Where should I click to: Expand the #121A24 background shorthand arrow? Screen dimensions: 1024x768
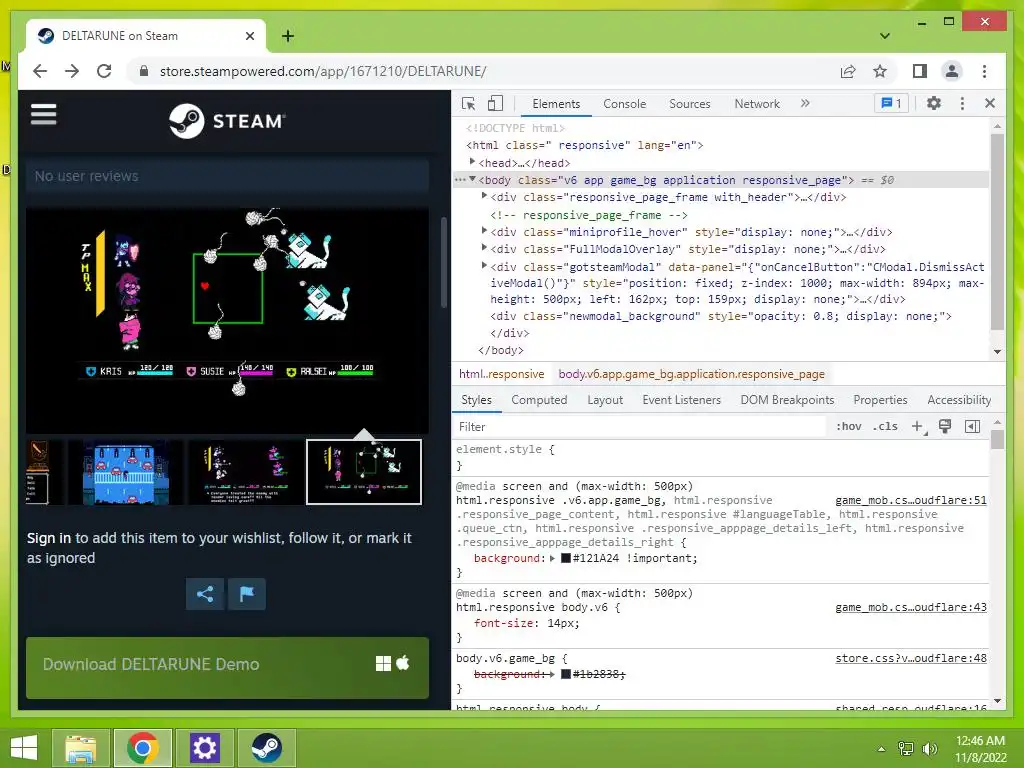click(552, 558)
